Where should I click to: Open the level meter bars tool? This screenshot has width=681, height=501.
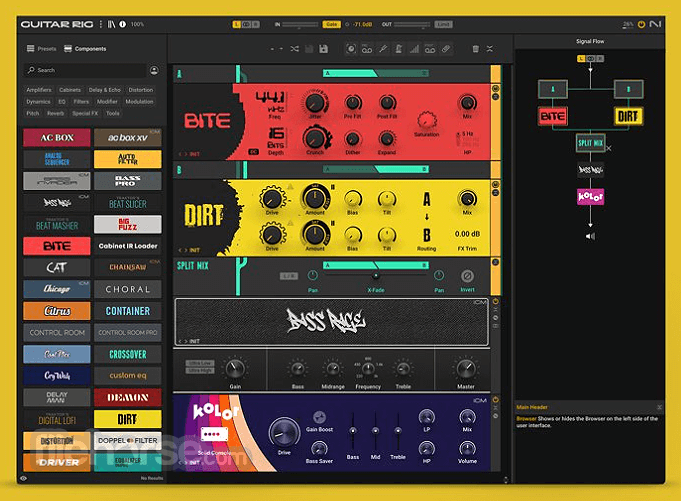point(414,49)
